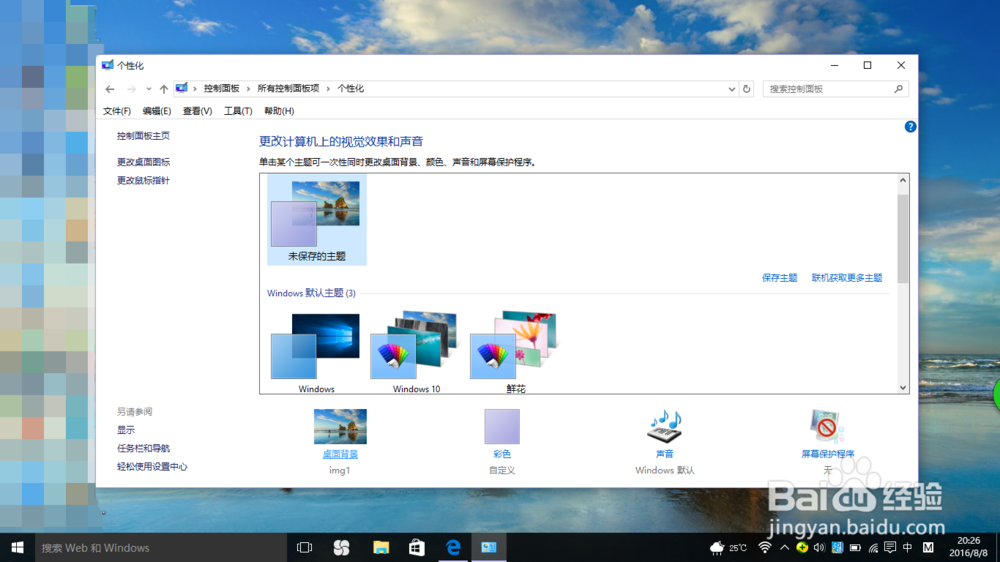
Task: Open the 彩色 color swatch
Action: pos(502,426)
